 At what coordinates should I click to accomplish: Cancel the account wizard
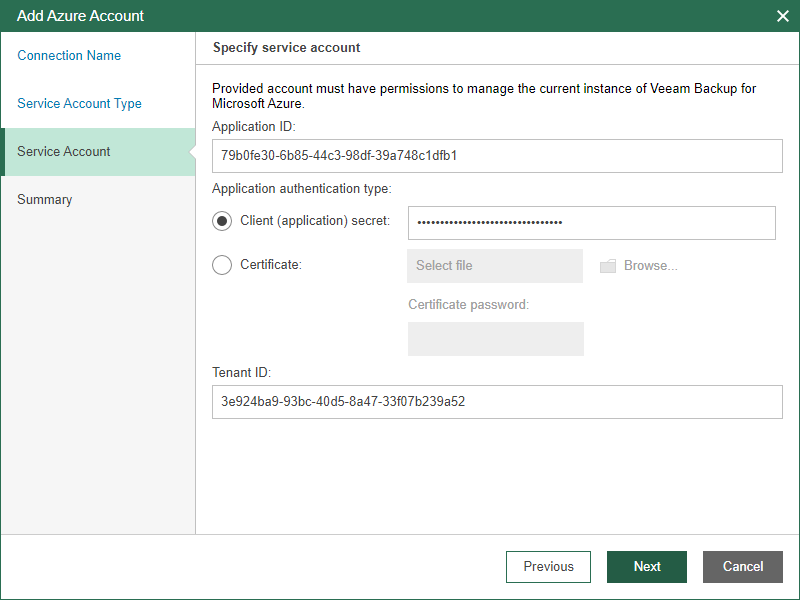click(x=743, y=566)
